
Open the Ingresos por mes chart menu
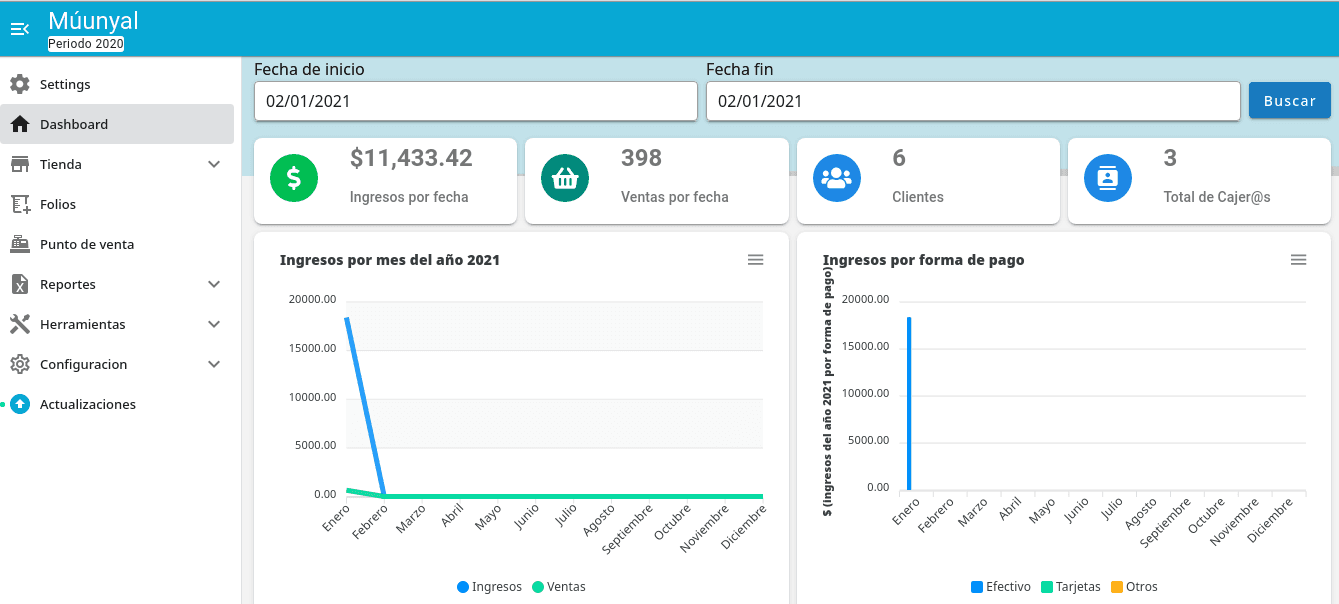point(756,260)
